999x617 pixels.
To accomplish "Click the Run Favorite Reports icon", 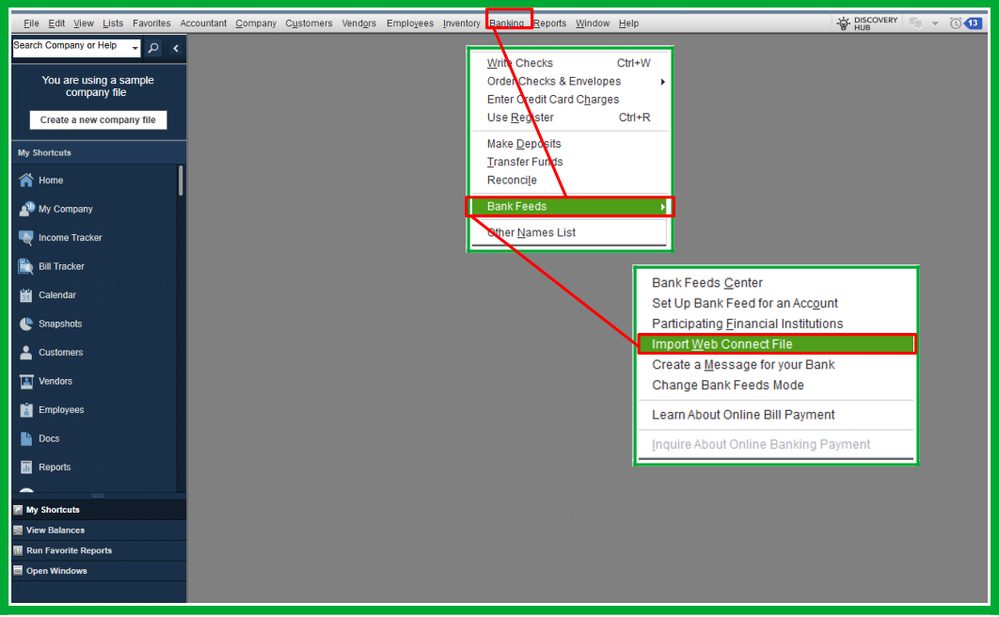I will coord(18,551).
